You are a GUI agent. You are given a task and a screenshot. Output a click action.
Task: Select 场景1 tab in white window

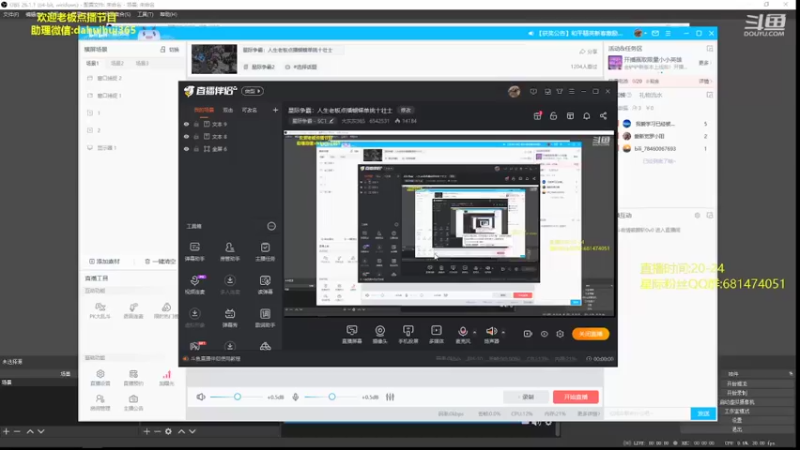pos(92,63)
